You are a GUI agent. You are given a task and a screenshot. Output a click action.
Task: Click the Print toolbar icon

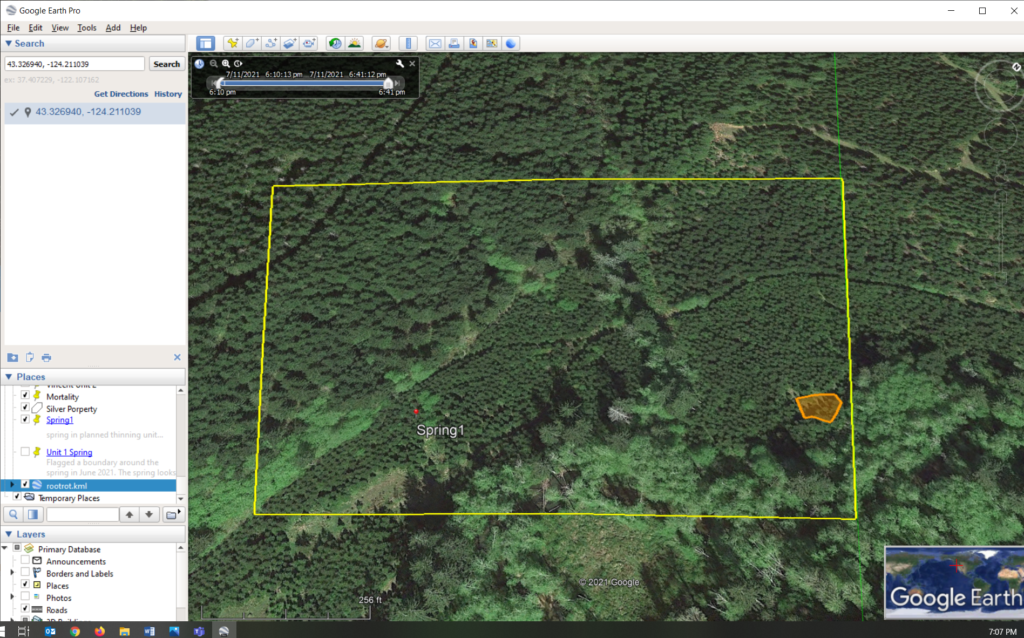click(454, 43)
